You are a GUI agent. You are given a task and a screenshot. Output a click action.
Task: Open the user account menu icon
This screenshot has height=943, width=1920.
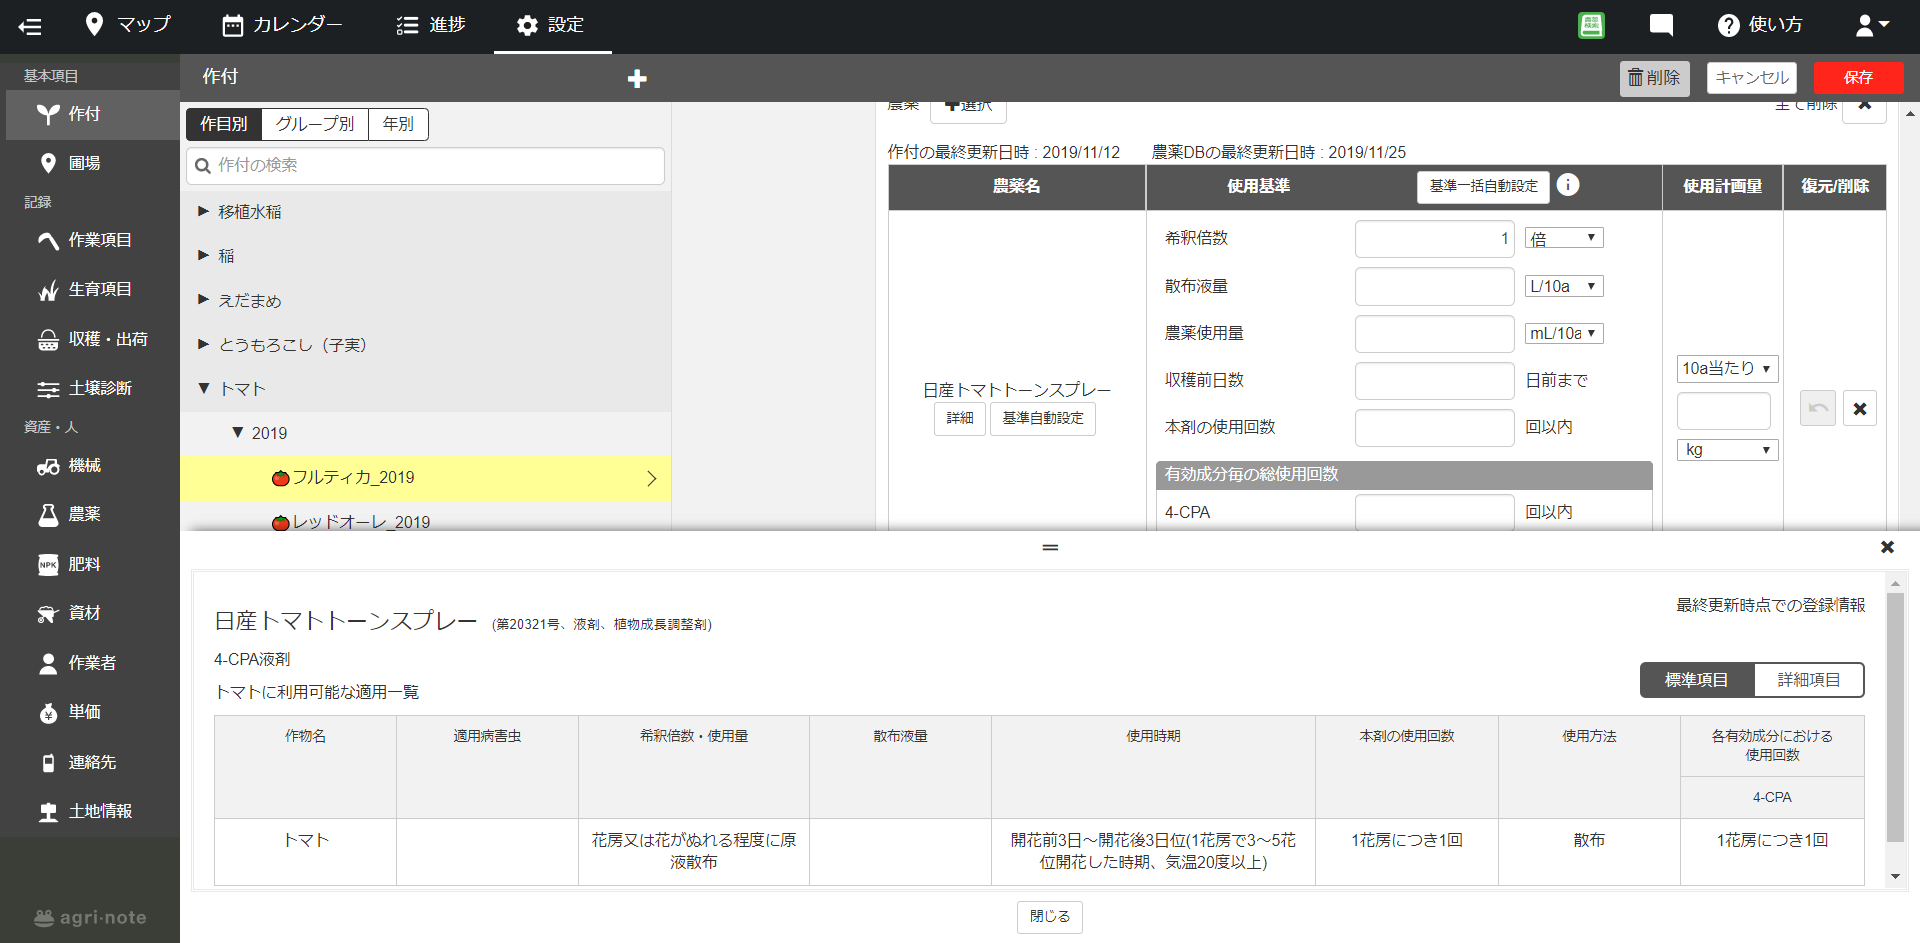1872,25
